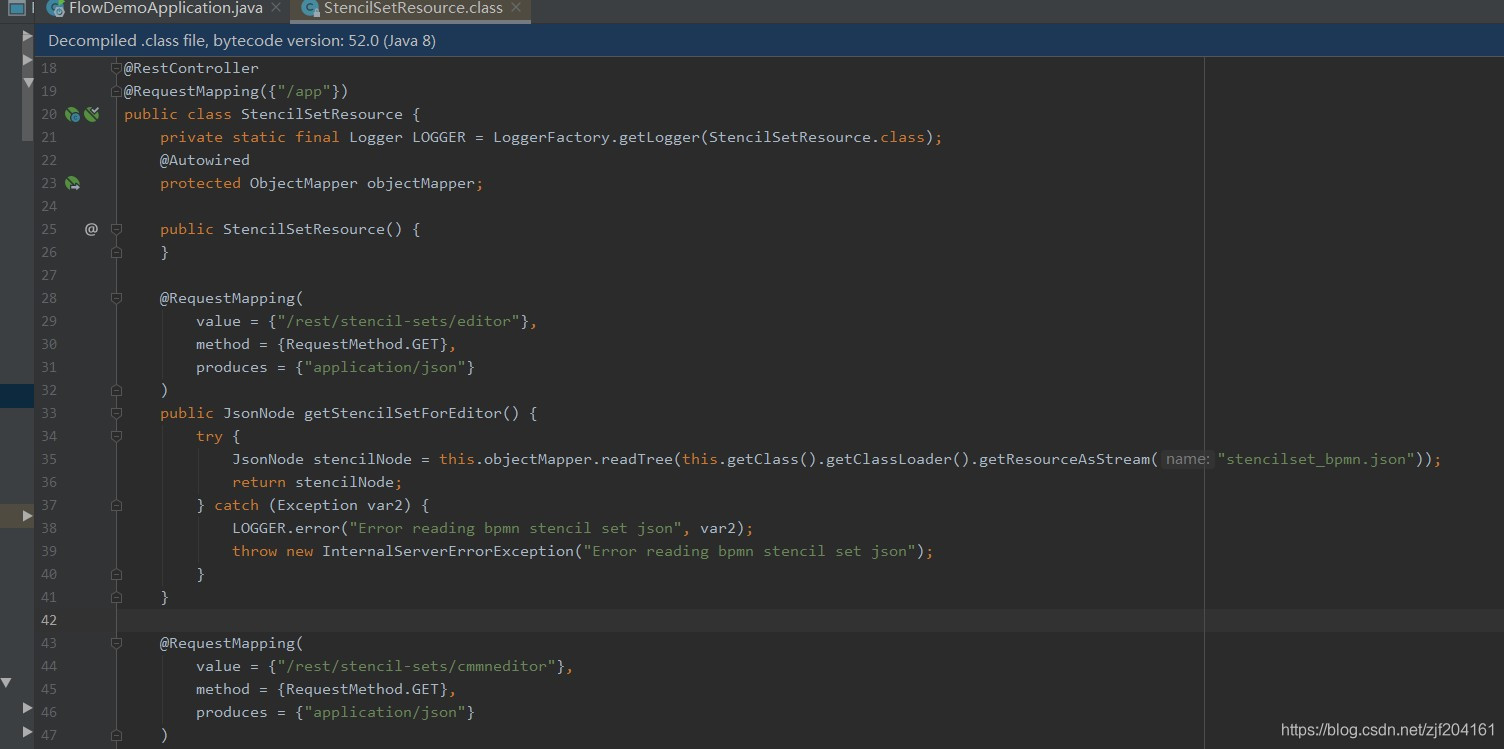Click InternalServerErrorException on line 39
1504x749 pixels.
[x=448, y=551]
